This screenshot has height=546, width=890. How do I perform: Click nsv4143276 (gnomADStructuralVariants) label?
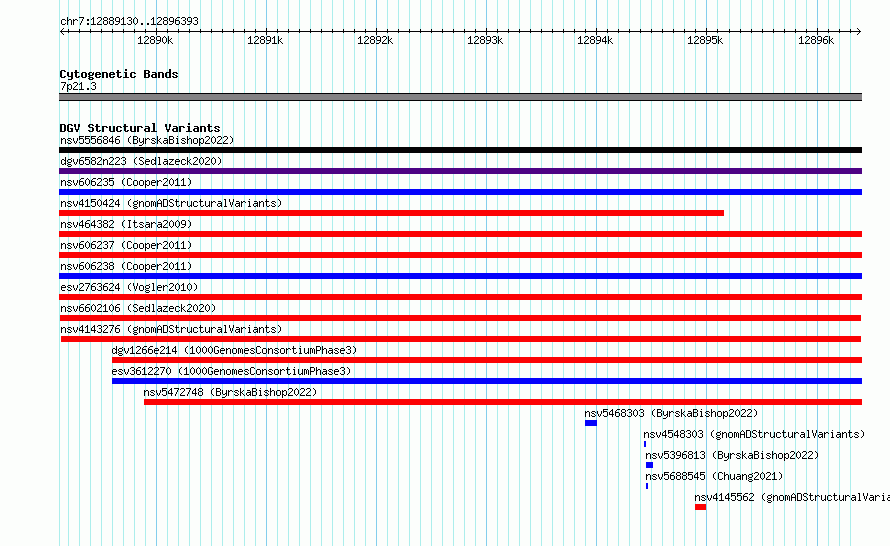click(171, 329)
